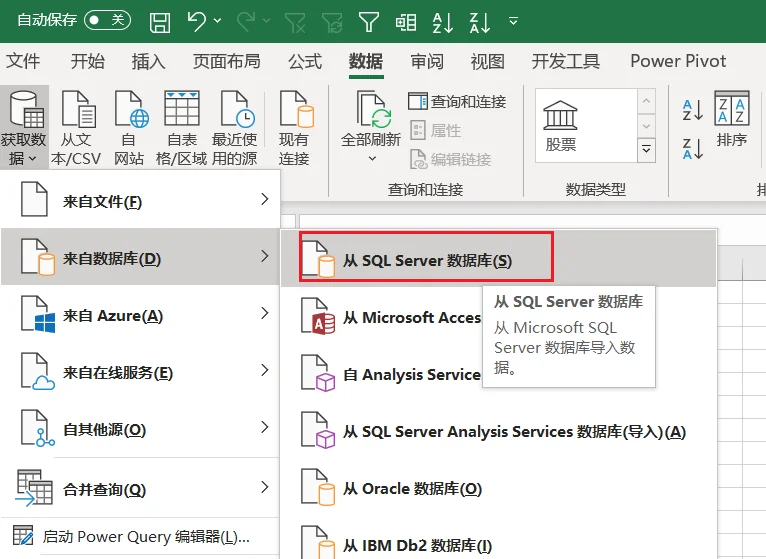Click the 属性 (Properties) button
The image size is (766, 559).
pos(436,130)
